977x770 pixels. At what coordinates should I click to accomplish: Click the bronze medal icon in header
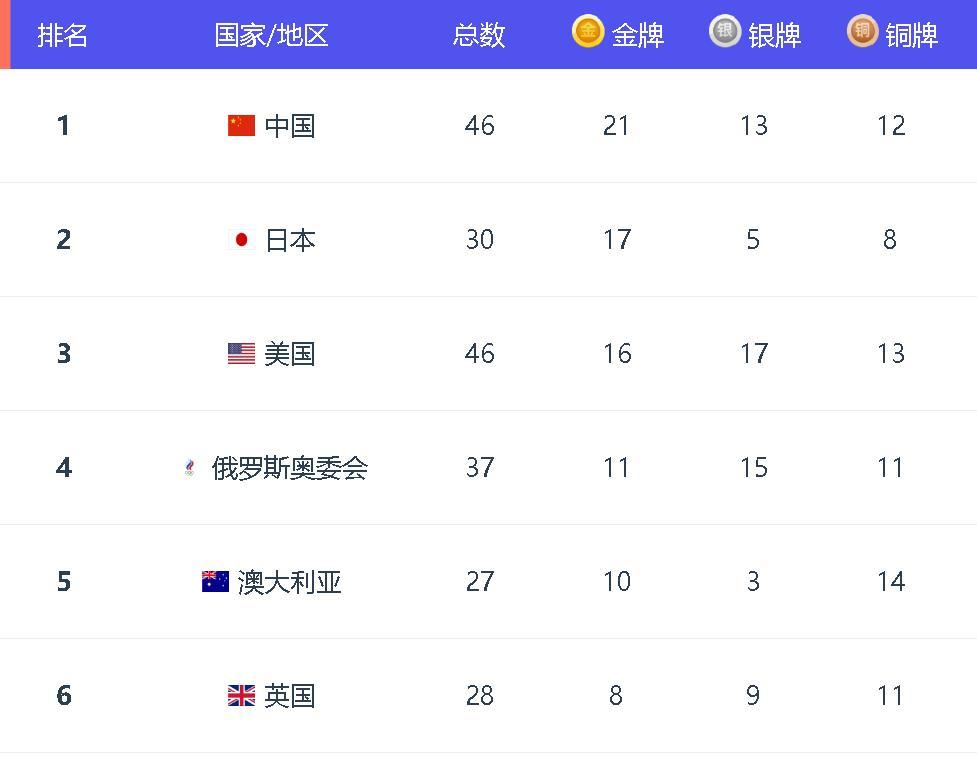point(862,31)
